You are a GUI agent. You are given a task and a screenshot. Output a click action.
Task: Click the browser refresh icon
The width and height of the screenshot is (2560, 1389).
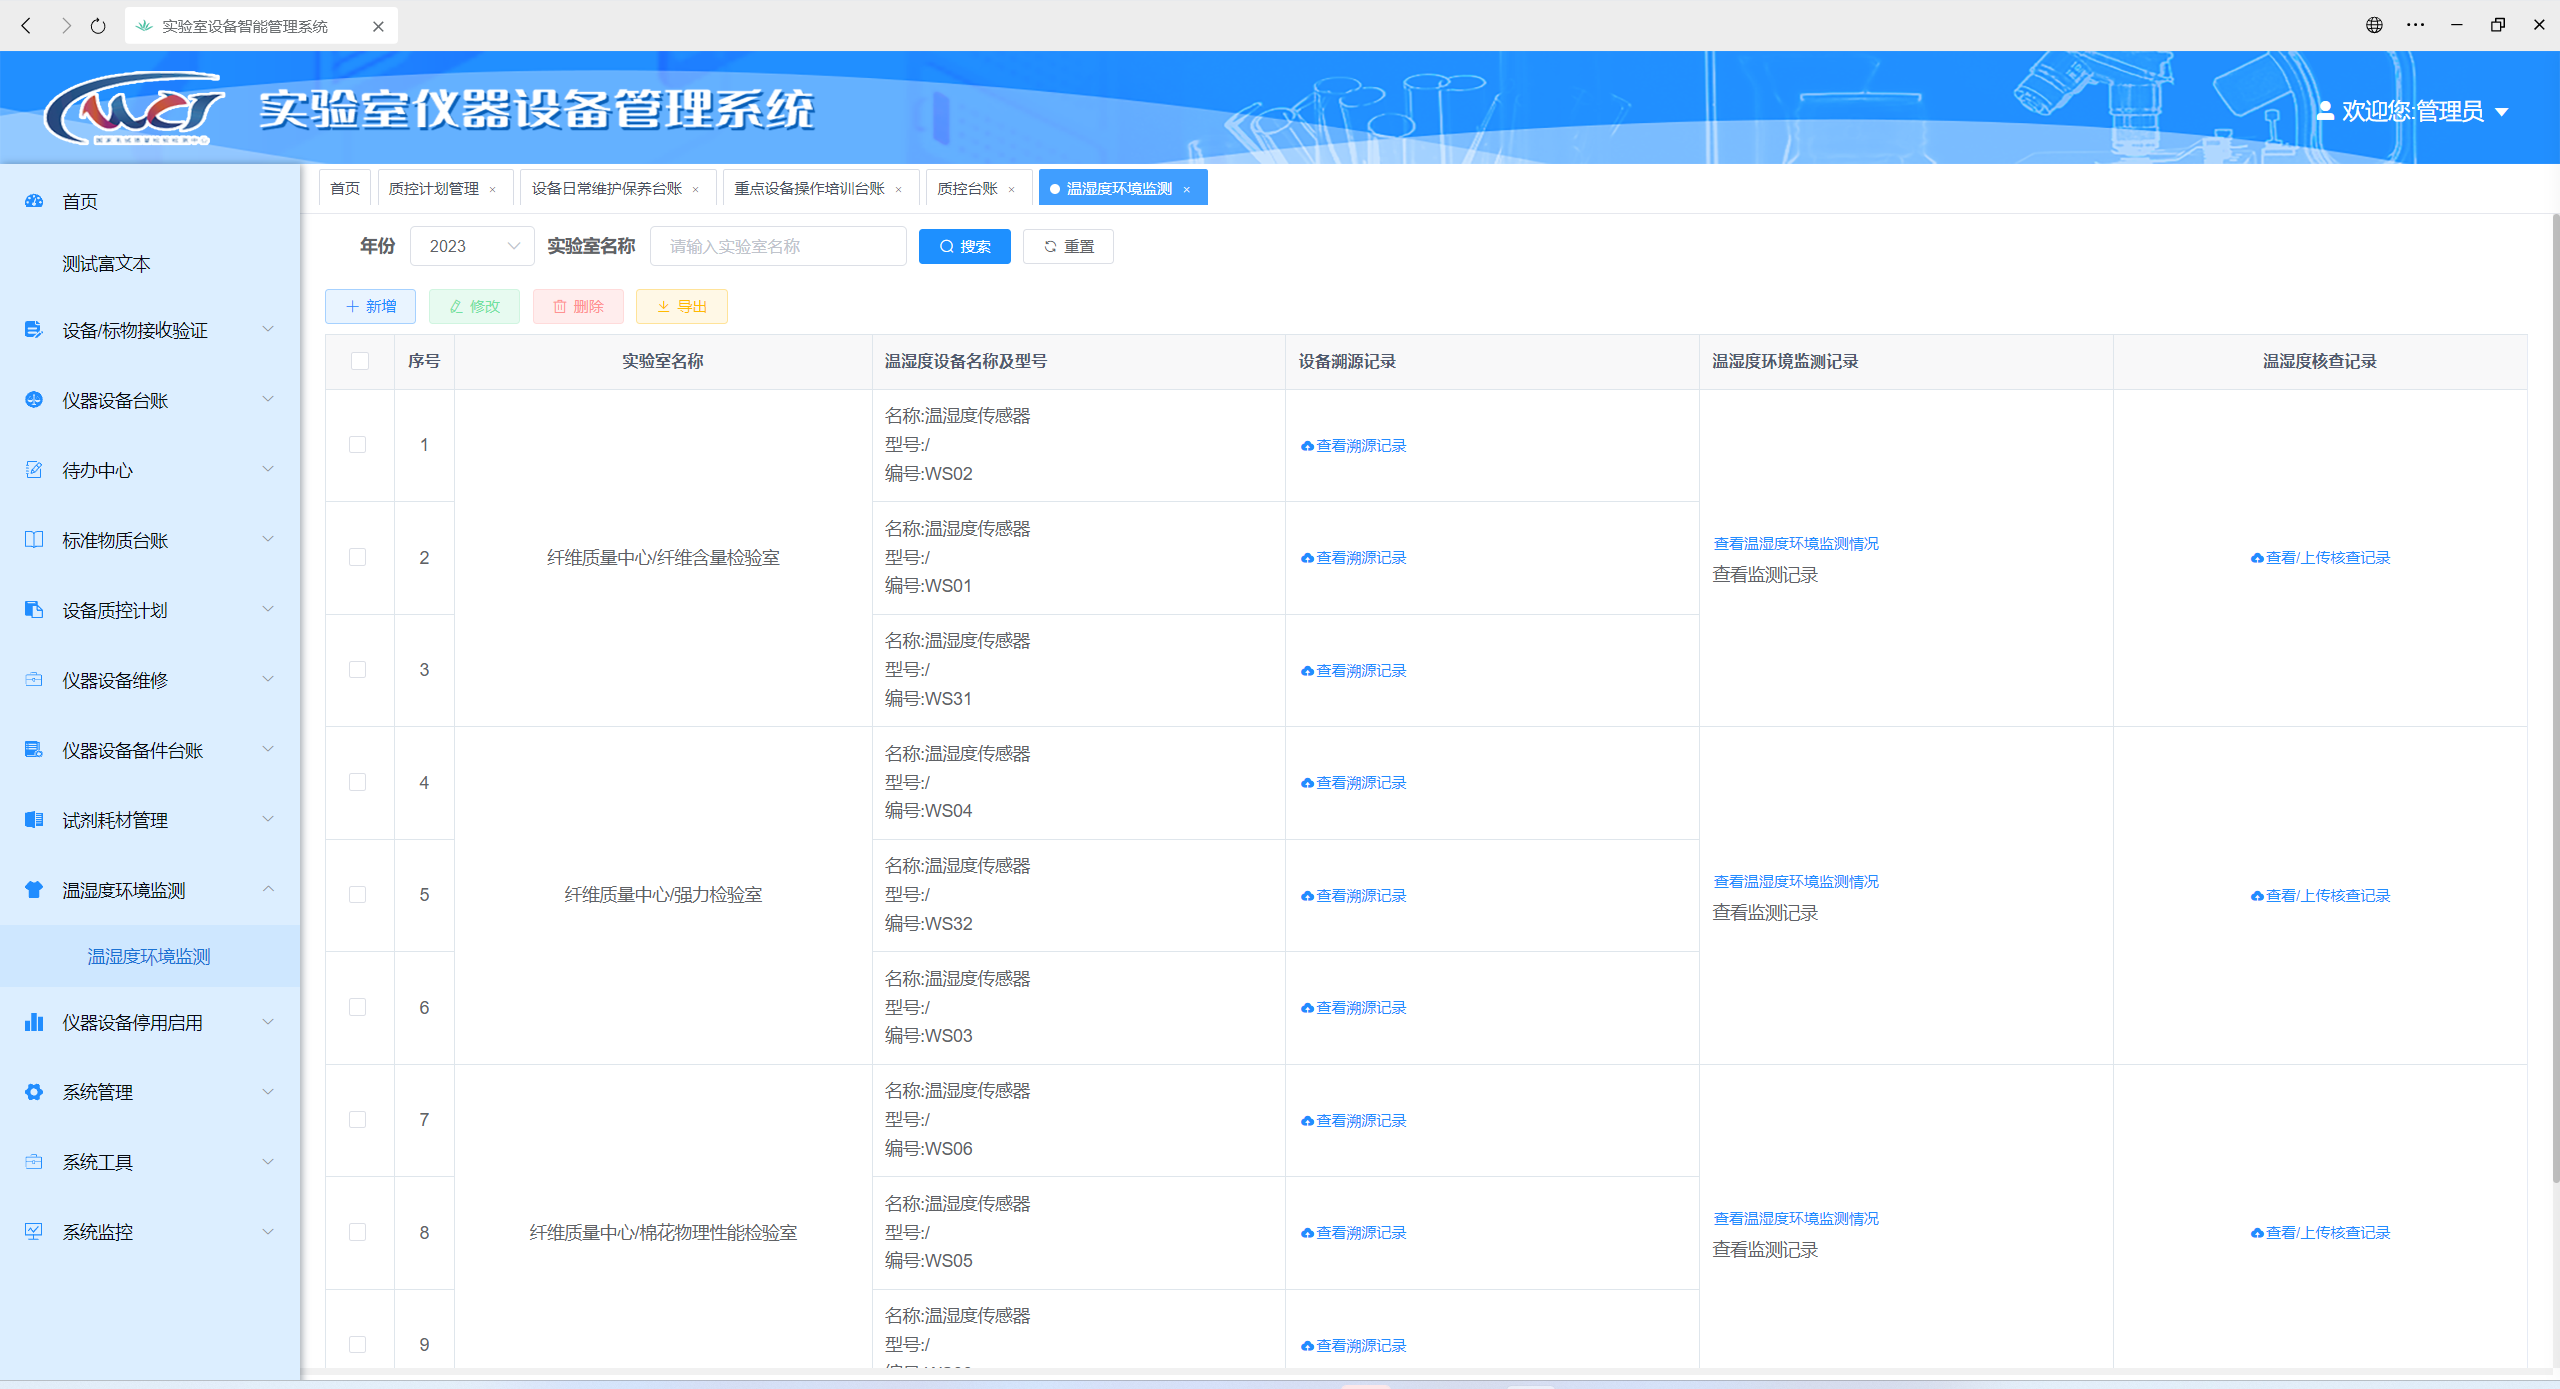click(x=98, y=26)
